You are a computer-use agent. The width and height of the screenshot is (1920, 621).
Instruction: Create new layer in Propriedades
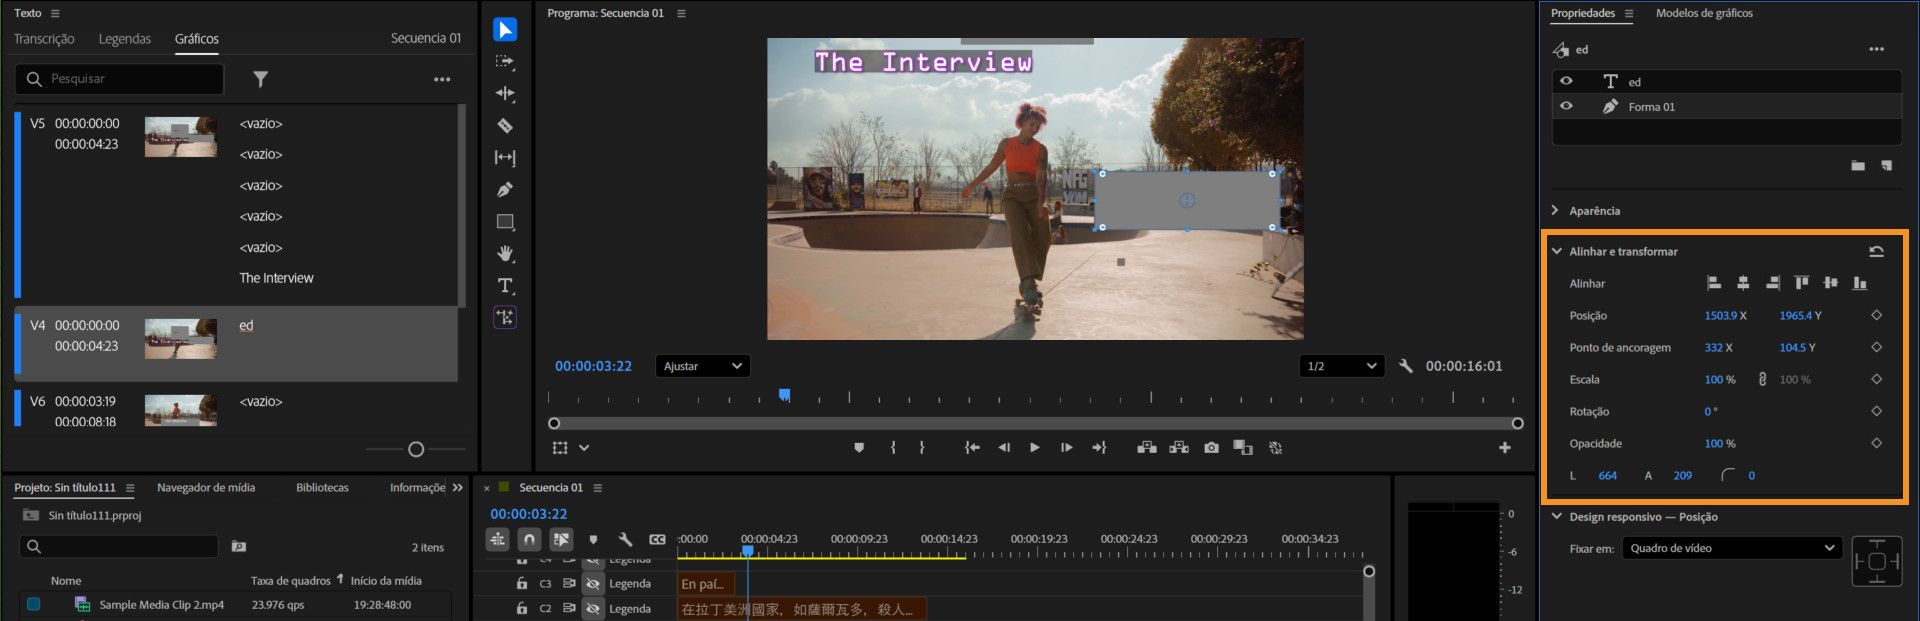tap(1886, 166)
